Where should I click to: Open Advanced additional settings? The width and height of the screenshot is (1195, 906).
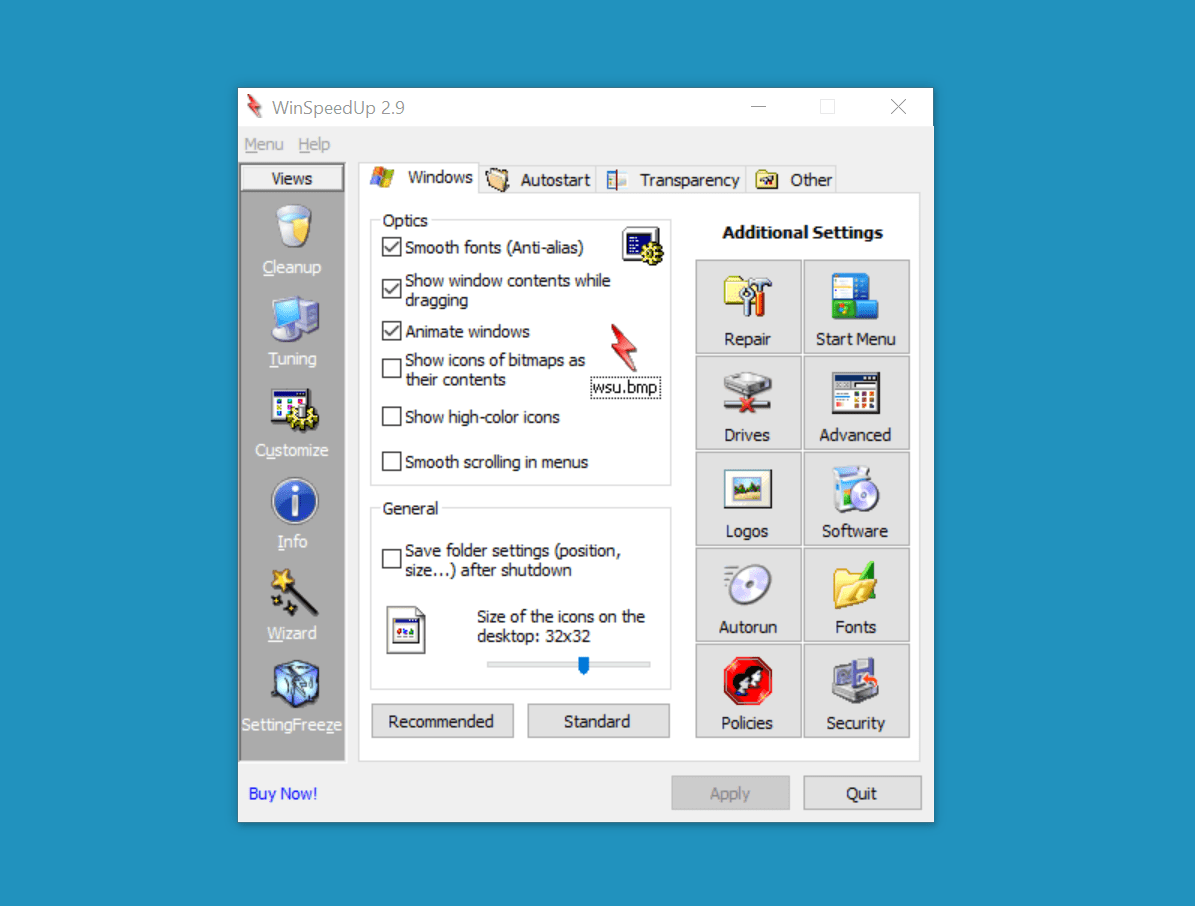pos(856,403)
